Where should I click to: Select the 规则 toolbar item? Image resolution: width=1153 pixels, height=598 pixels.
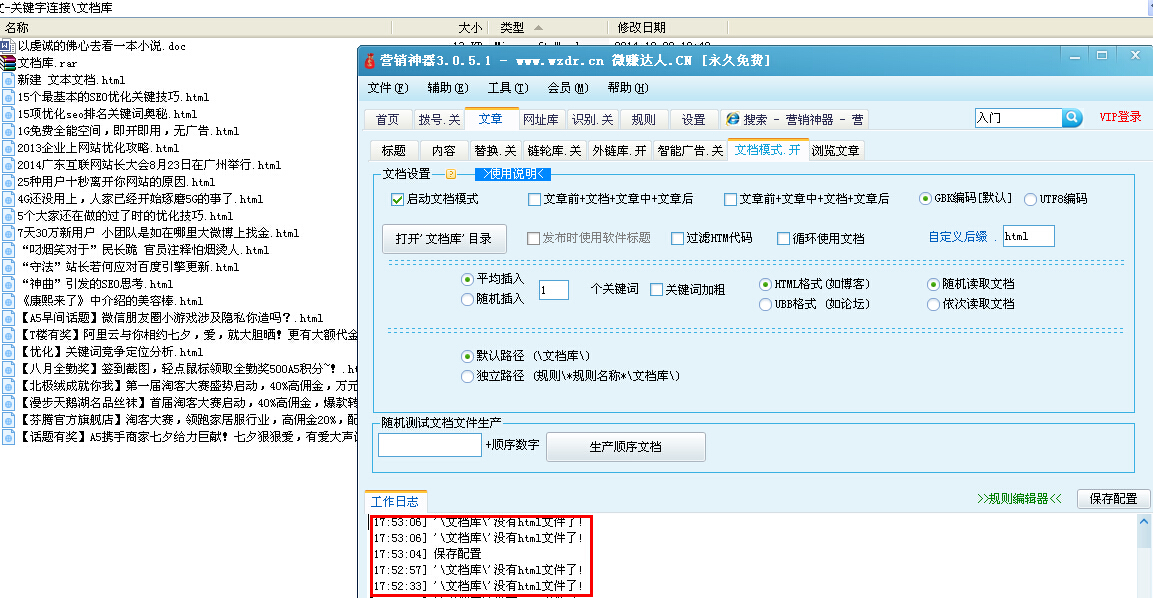click(x=644, y=118)
